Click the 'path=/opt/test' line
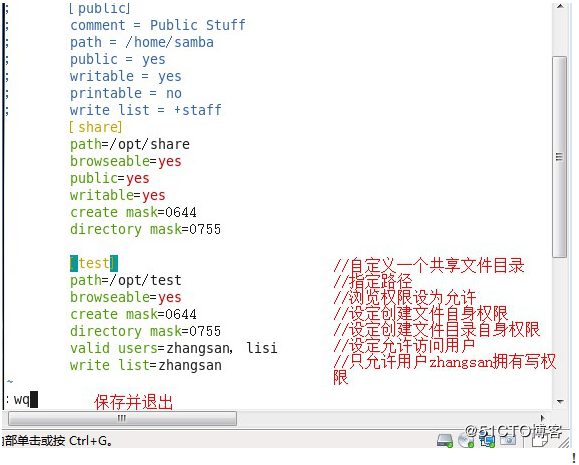This screenshot has height=465, width=579. click(x=126, y=280)
